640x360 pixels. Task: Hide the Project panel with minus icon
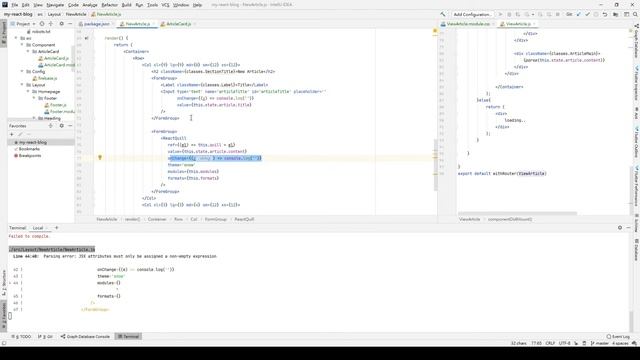click(70, 24)
